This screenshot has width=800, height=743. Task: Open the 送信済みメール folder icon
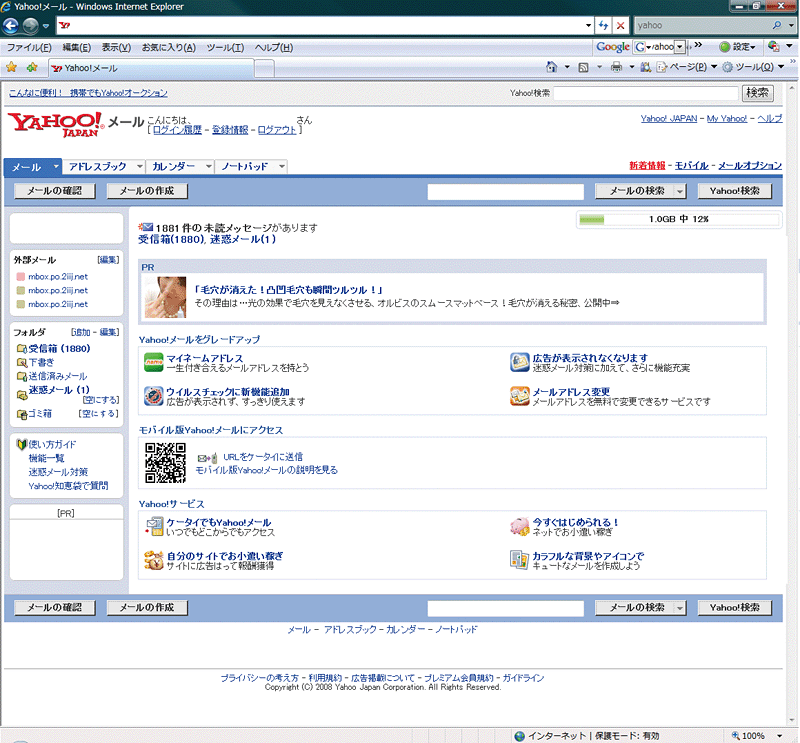22,376
